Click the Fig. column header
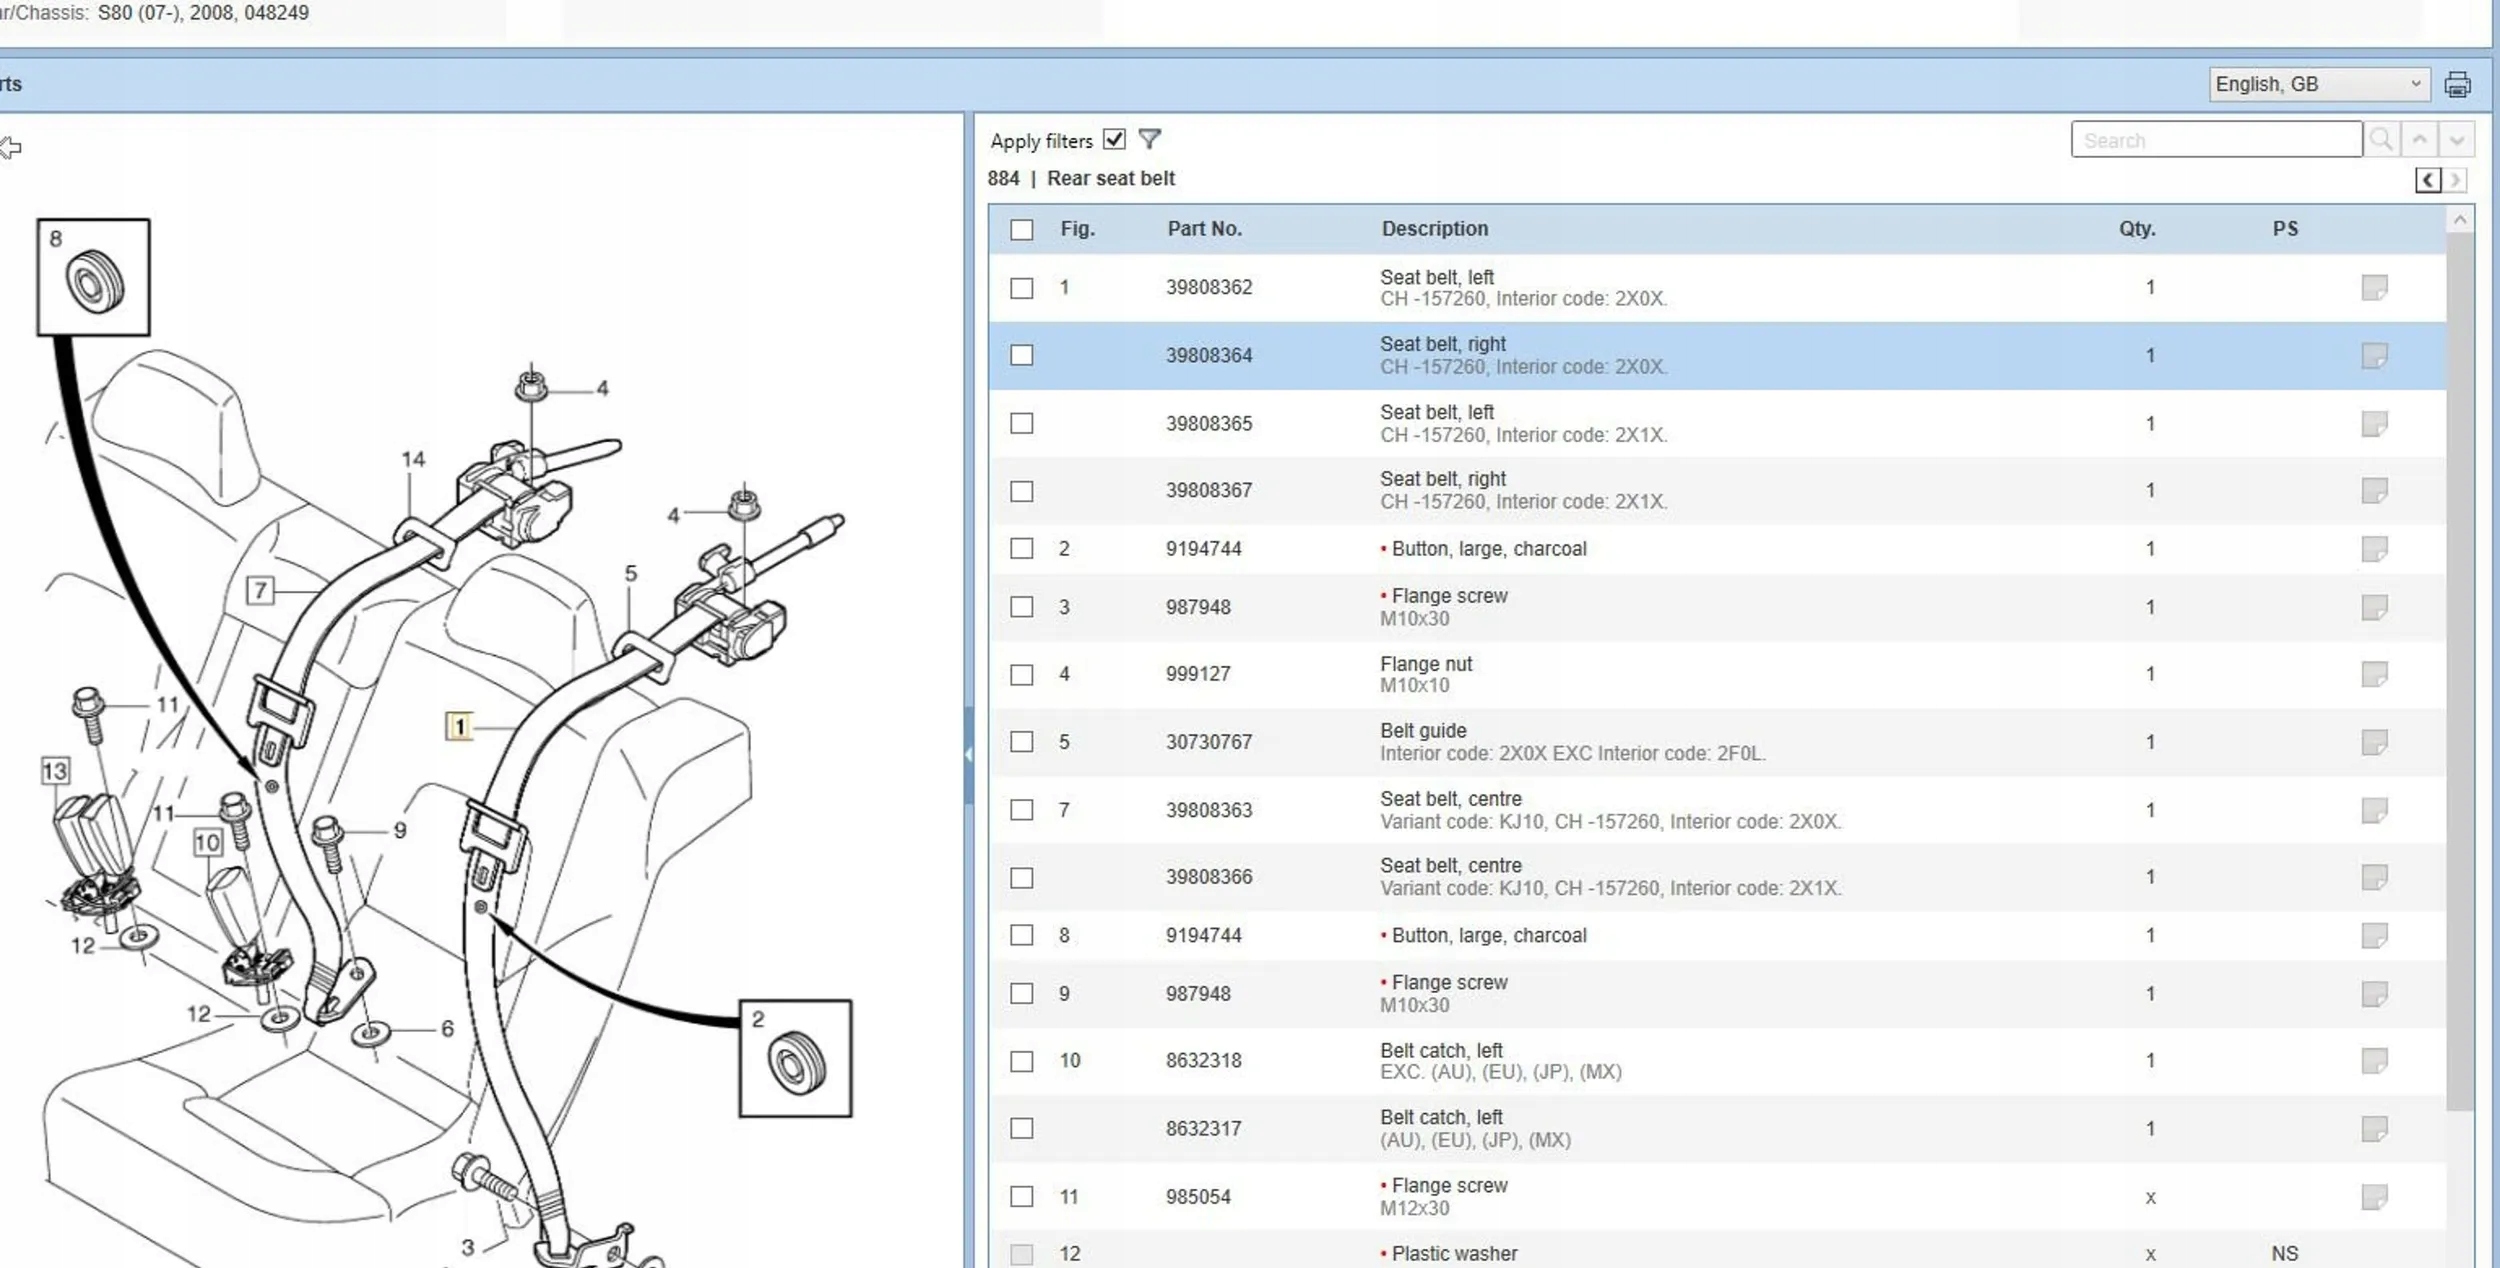This screenshot has width=2500, height=1268. tap(1077, 229)
